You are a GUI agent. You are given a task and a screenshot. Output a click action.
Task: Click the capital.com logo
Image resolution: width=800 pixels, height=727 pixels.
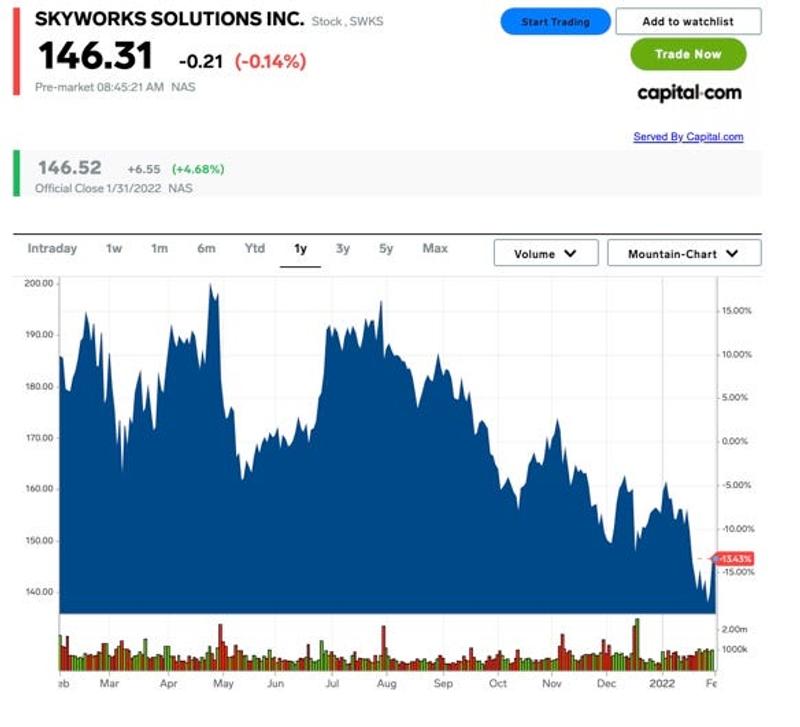pyautogui.click(x=689, y=93)
